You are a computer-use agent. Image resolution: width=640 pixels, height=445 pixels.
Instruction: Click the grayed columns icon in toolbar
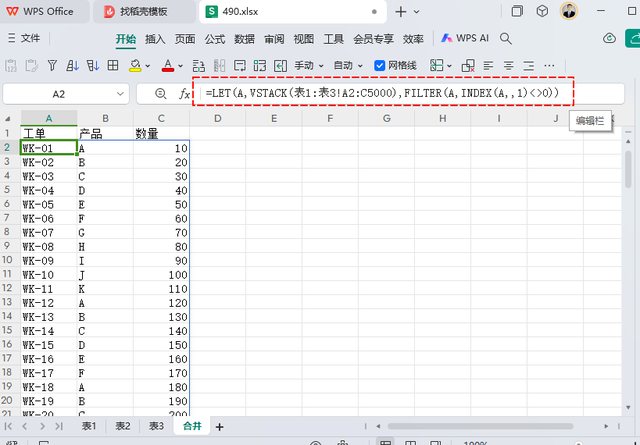pyautogui.click(x=219, y=65)
